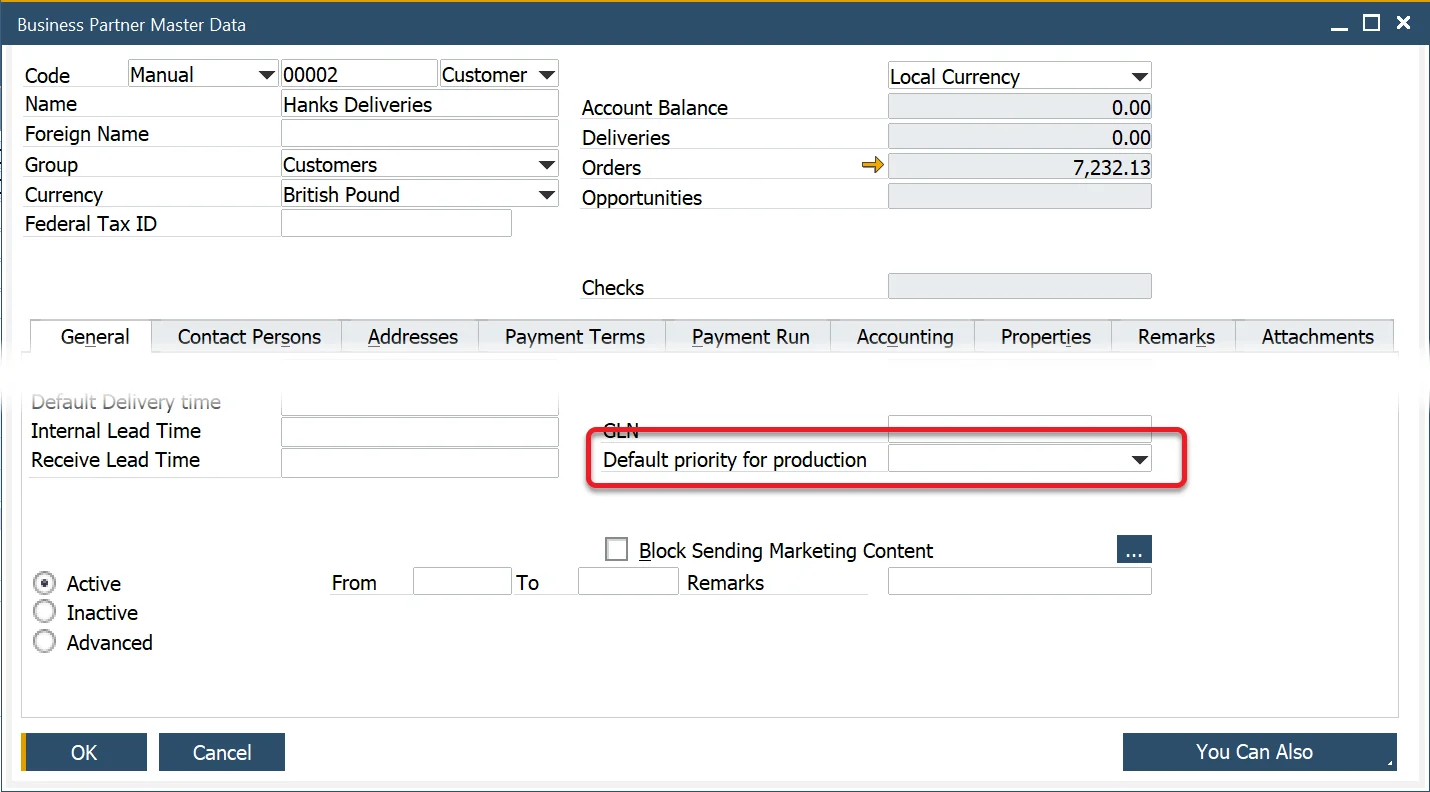Minimize the Business Partner Master Data window
This screenshot has height=792, width=1430.
[1339, 23]
